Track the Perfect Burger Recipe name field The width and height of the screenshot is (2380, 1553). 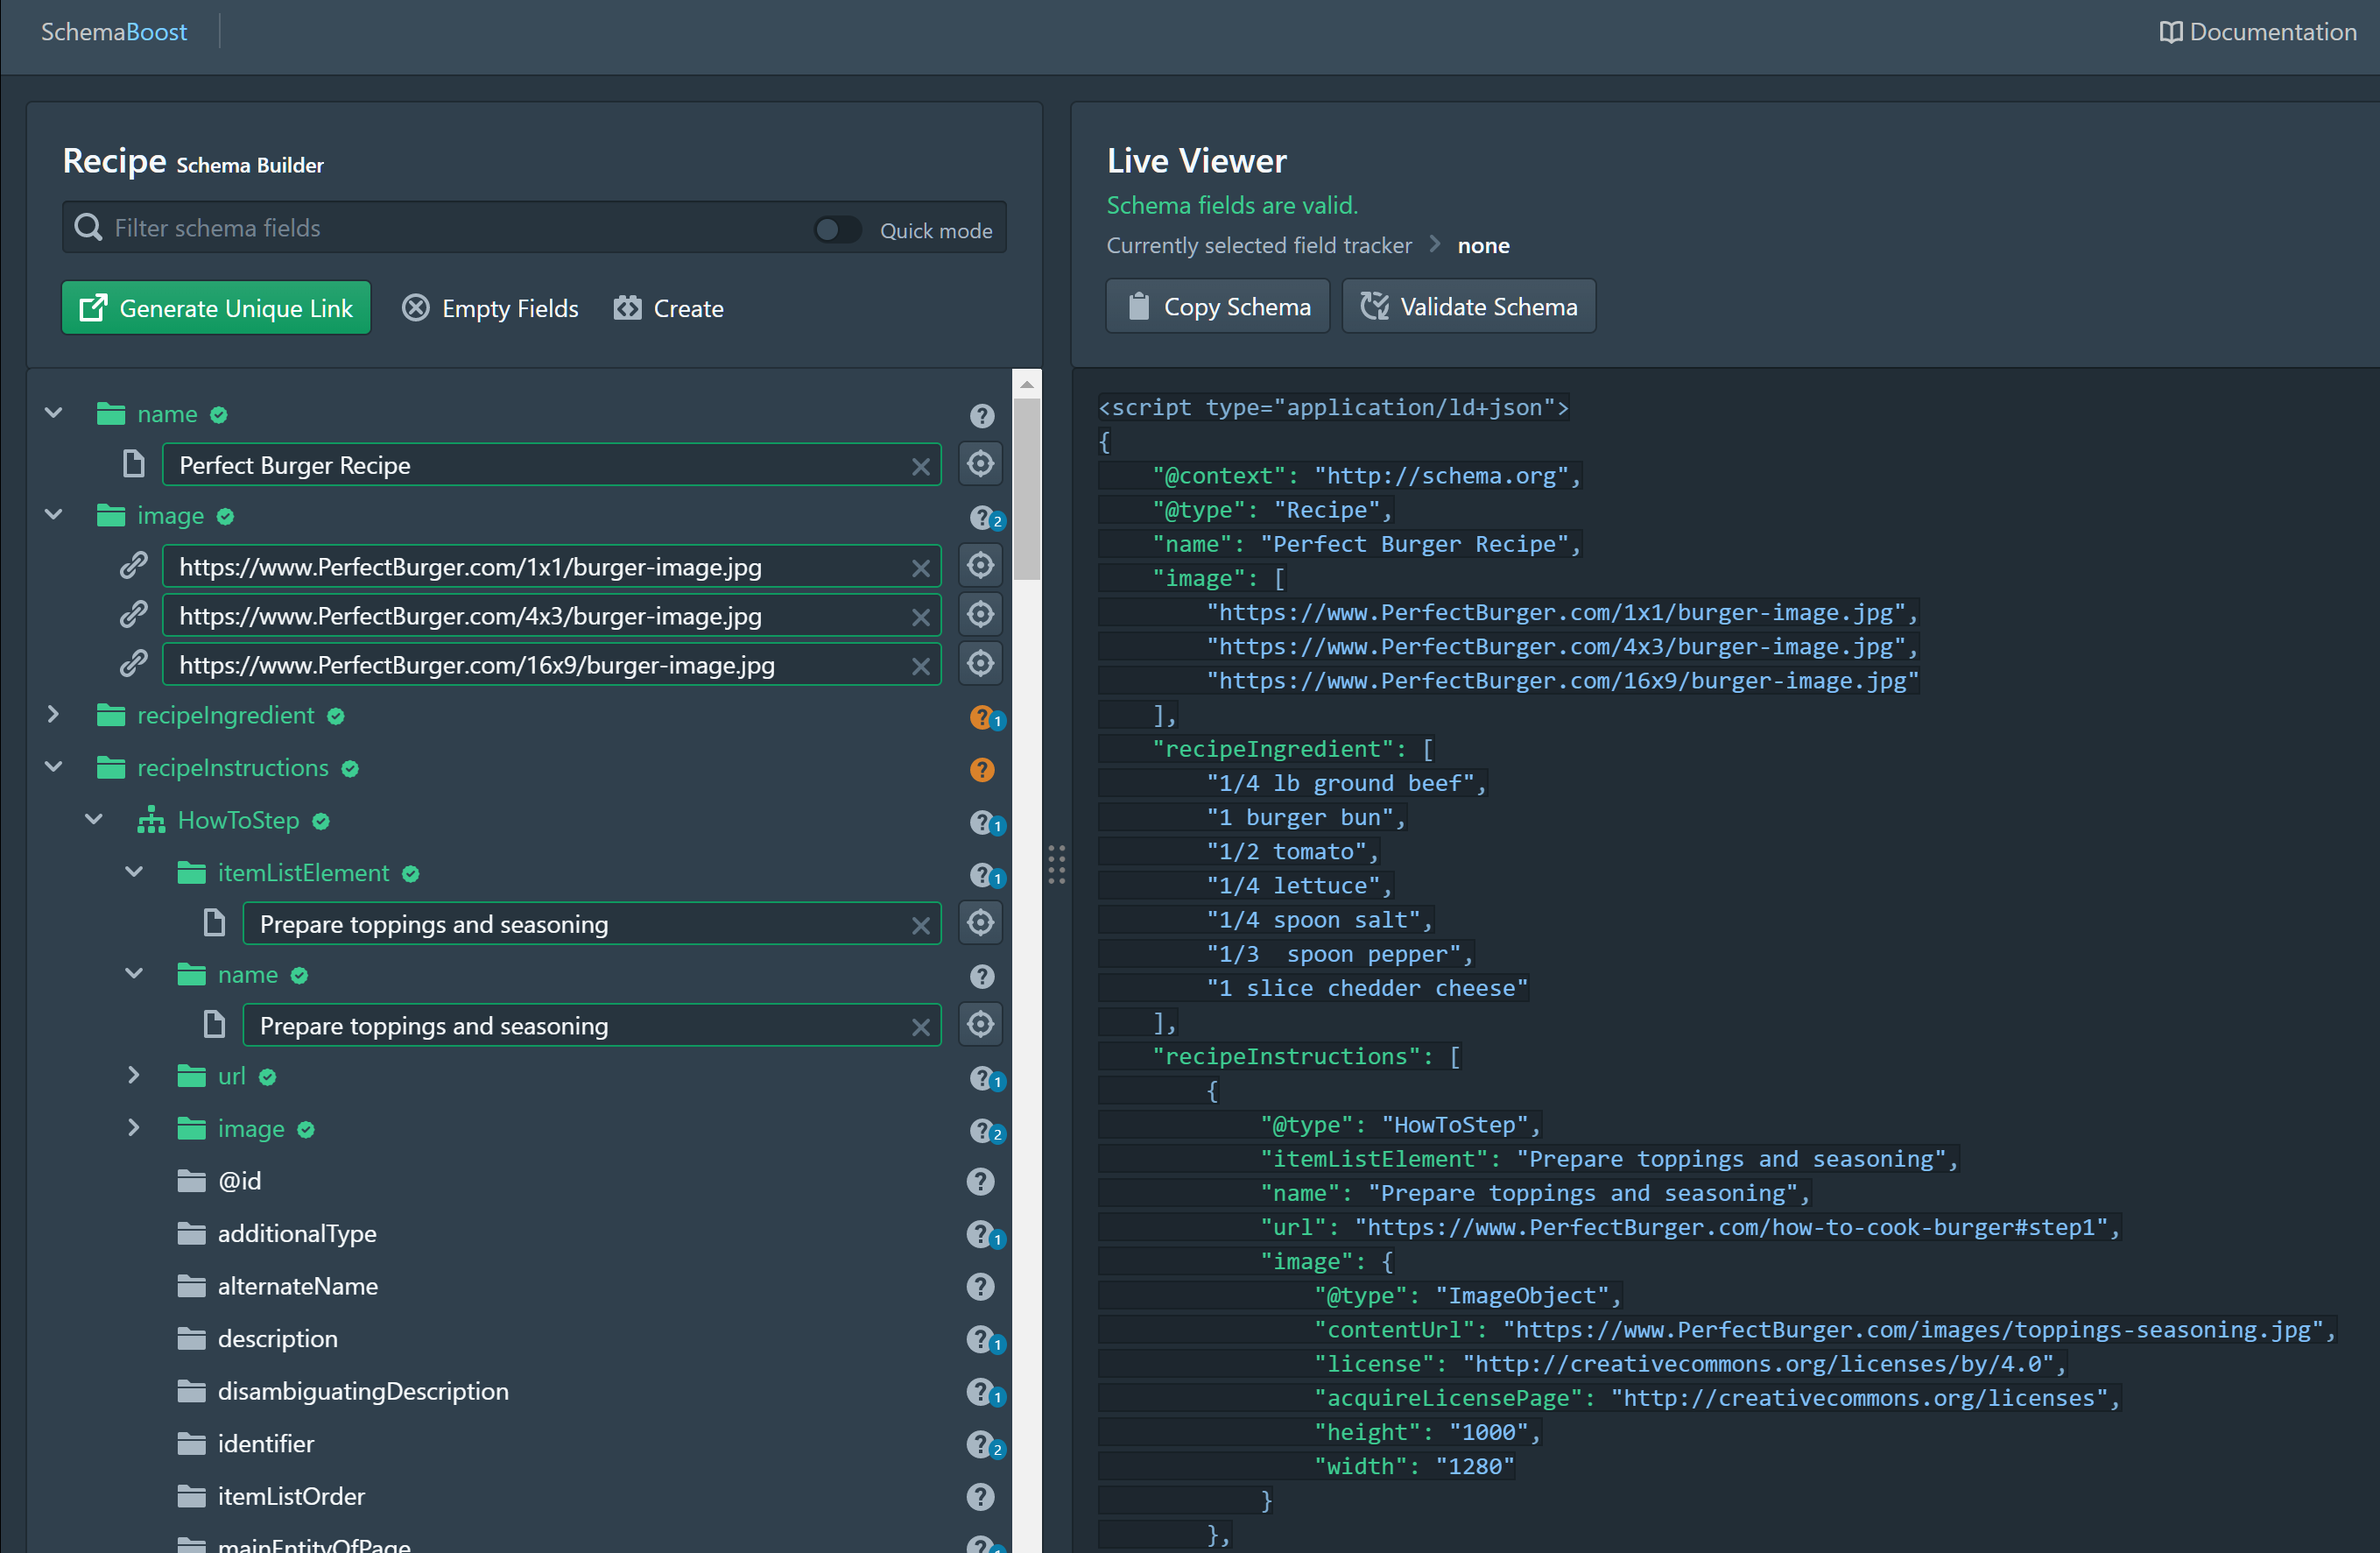click(x=980, y=464)
